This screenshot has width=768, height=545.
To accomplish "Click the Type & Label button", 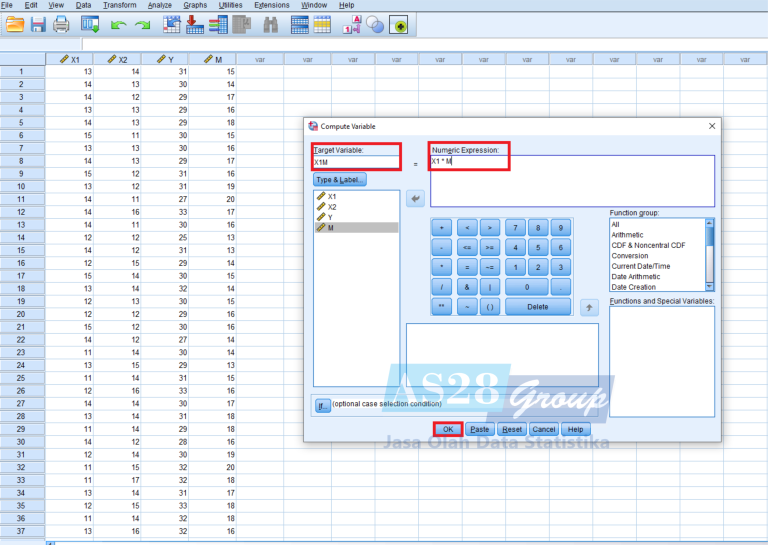I will tap(340, 180).
